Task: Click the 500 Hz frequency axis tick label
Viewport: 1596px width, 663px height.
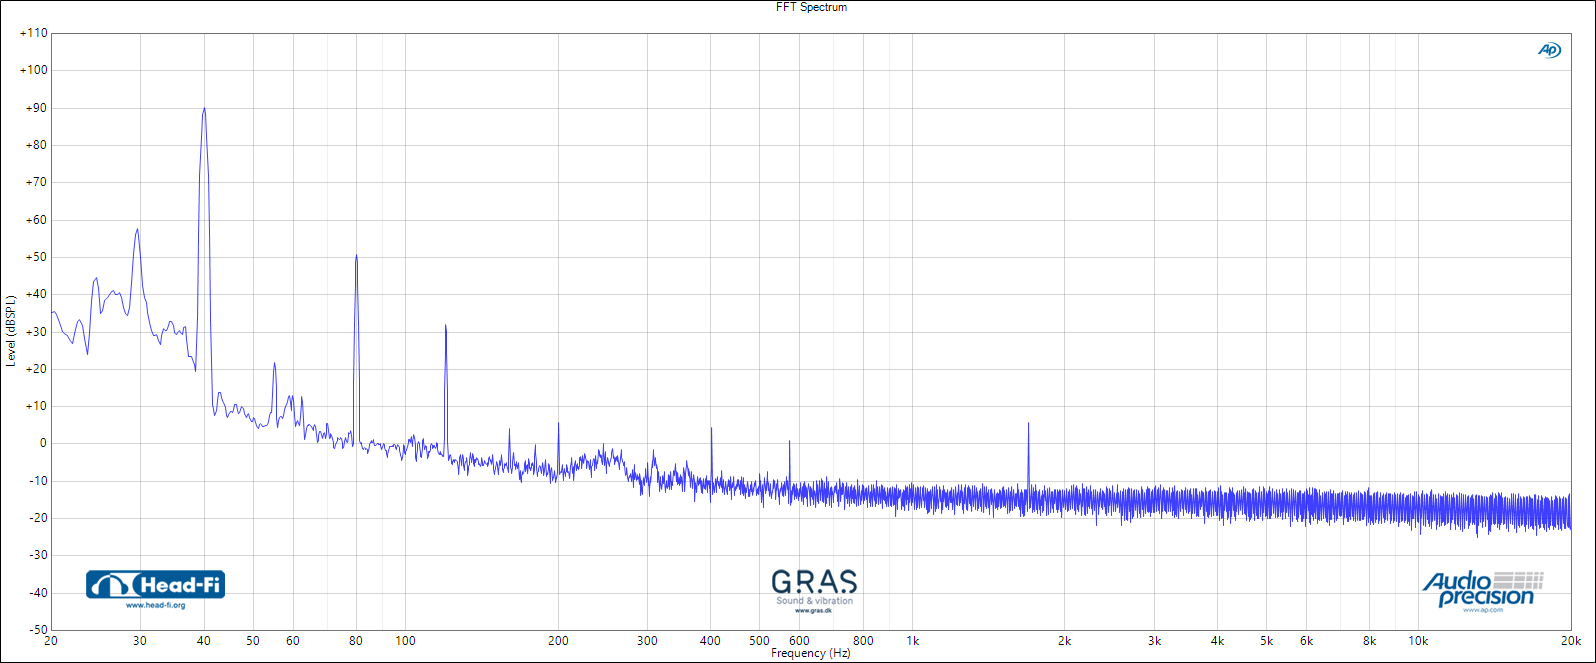Action: [x=760, y=641]
